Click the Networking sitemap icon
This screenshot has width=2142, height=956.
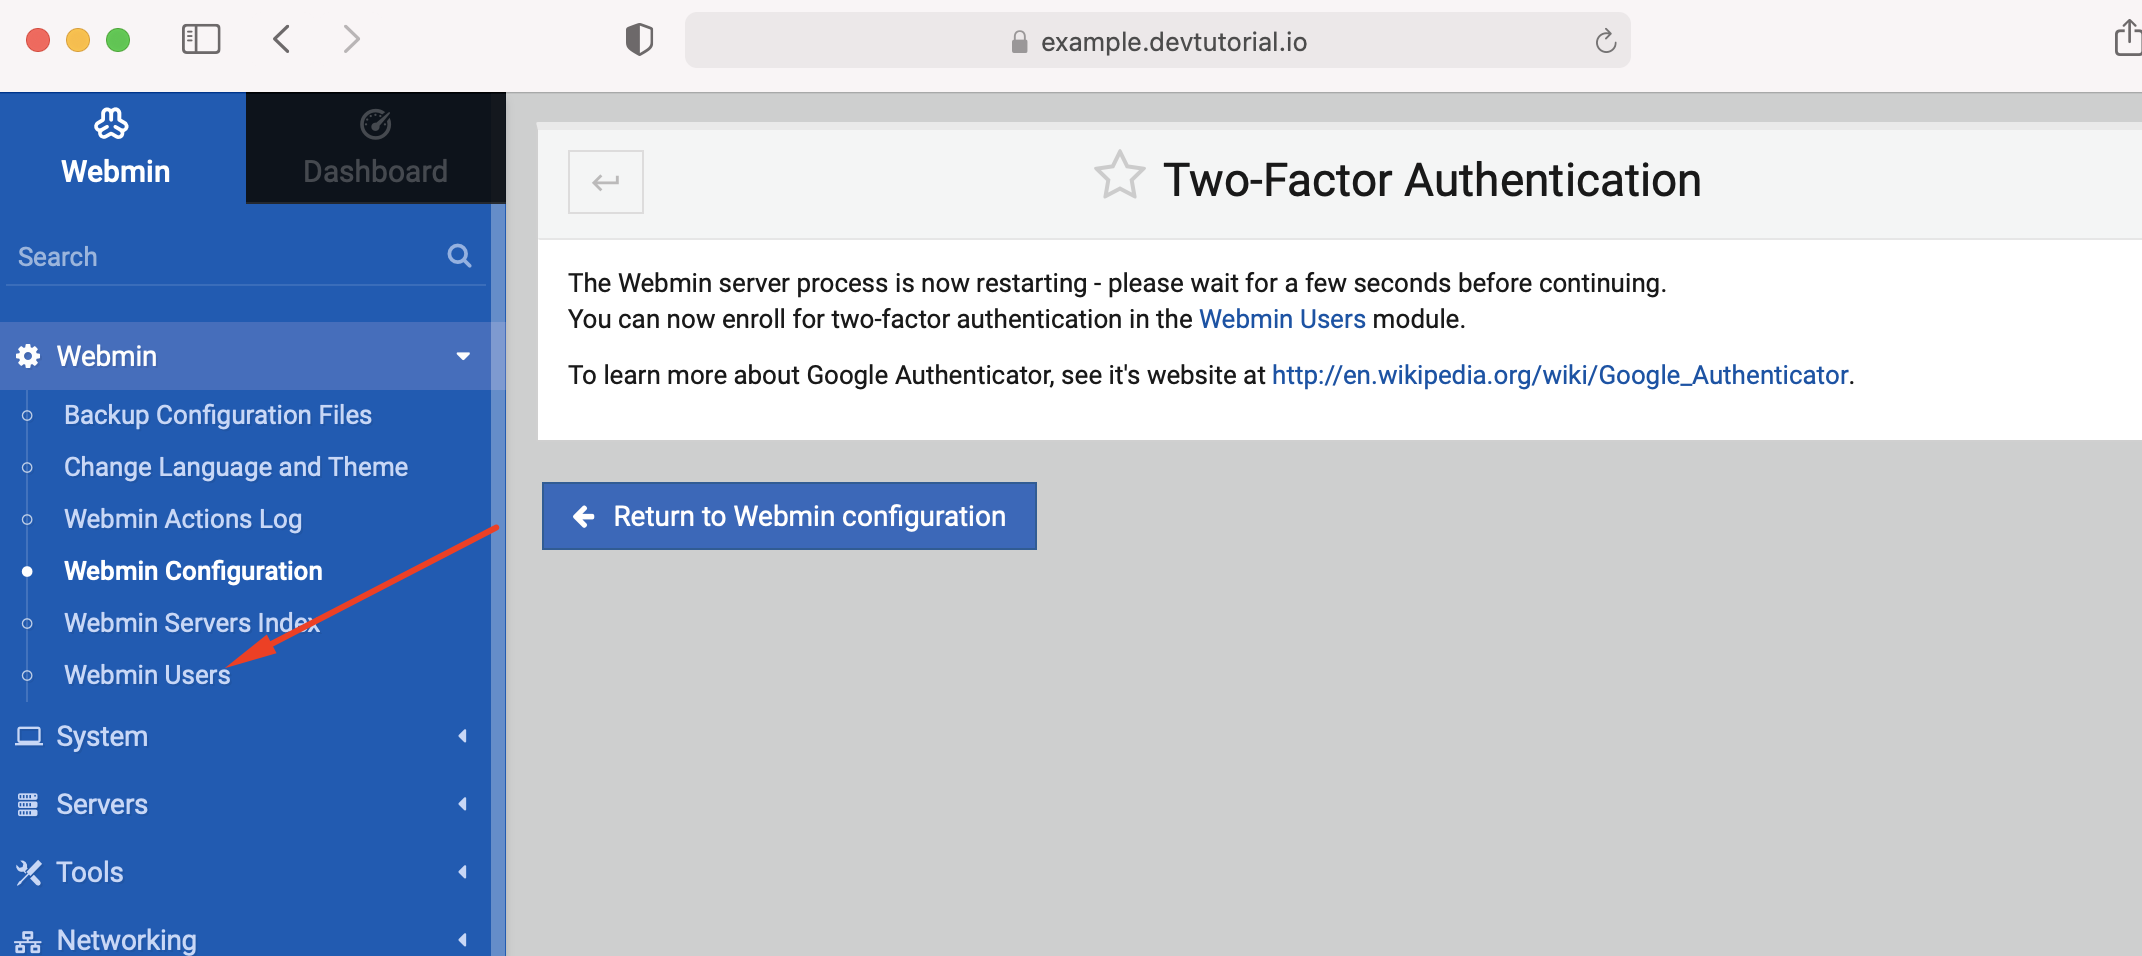pos(28,941)
